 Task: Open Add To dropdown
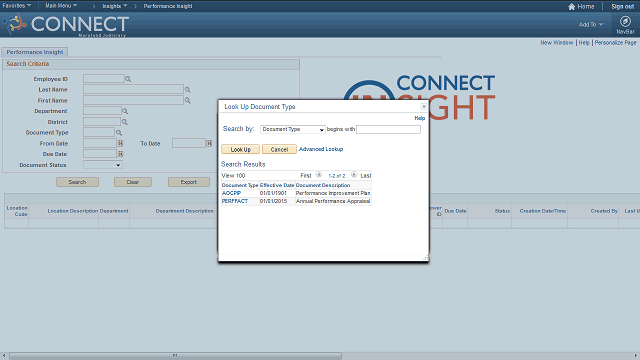pyautogui.click(x=591, y=24)
